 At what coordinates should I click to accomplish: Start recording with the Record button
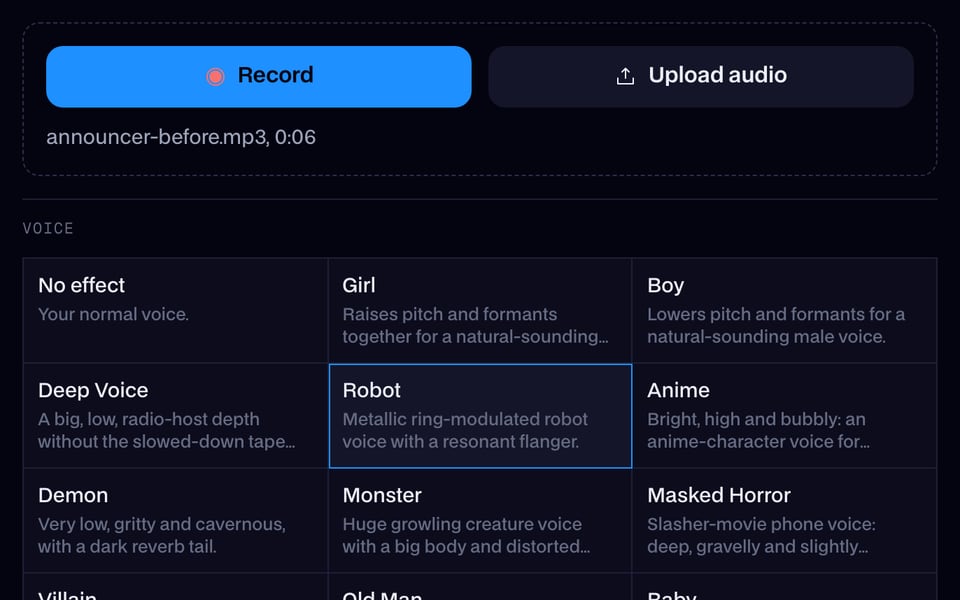[258, 77]
